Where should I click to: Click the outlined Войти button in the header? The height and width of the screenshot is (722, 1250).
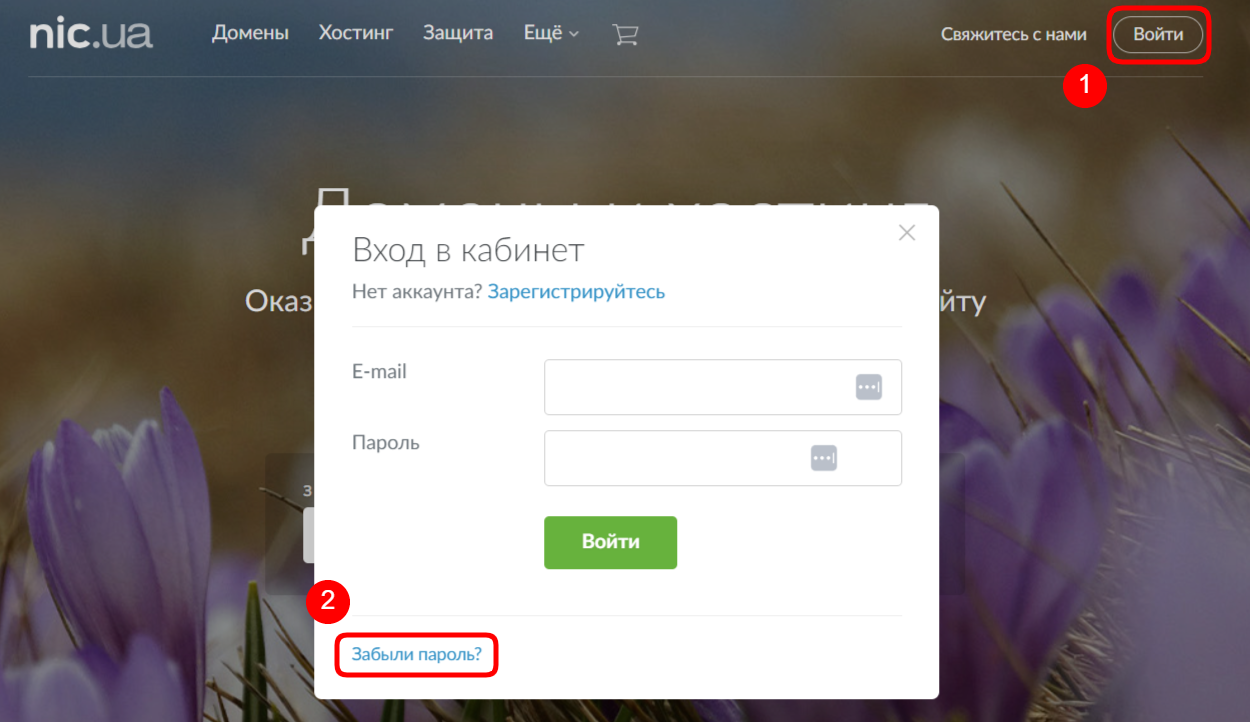click(x=1158, y=35)
